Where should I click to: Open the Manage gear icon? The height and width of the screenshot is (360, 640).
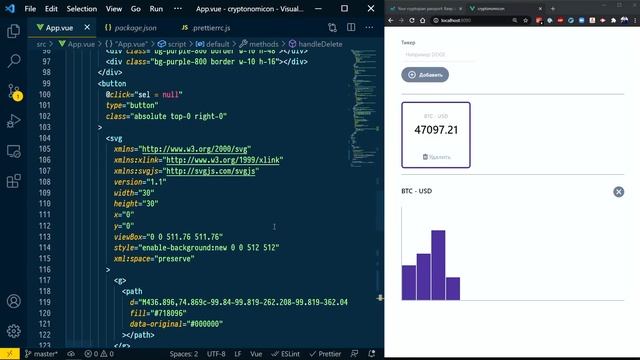(x=13, y=331)
